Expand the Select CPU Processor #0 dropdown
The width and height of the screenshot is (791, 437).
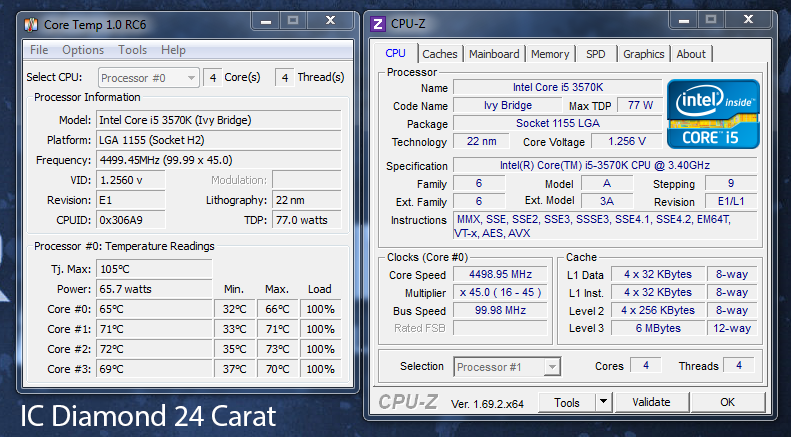[x=190, y=77]
